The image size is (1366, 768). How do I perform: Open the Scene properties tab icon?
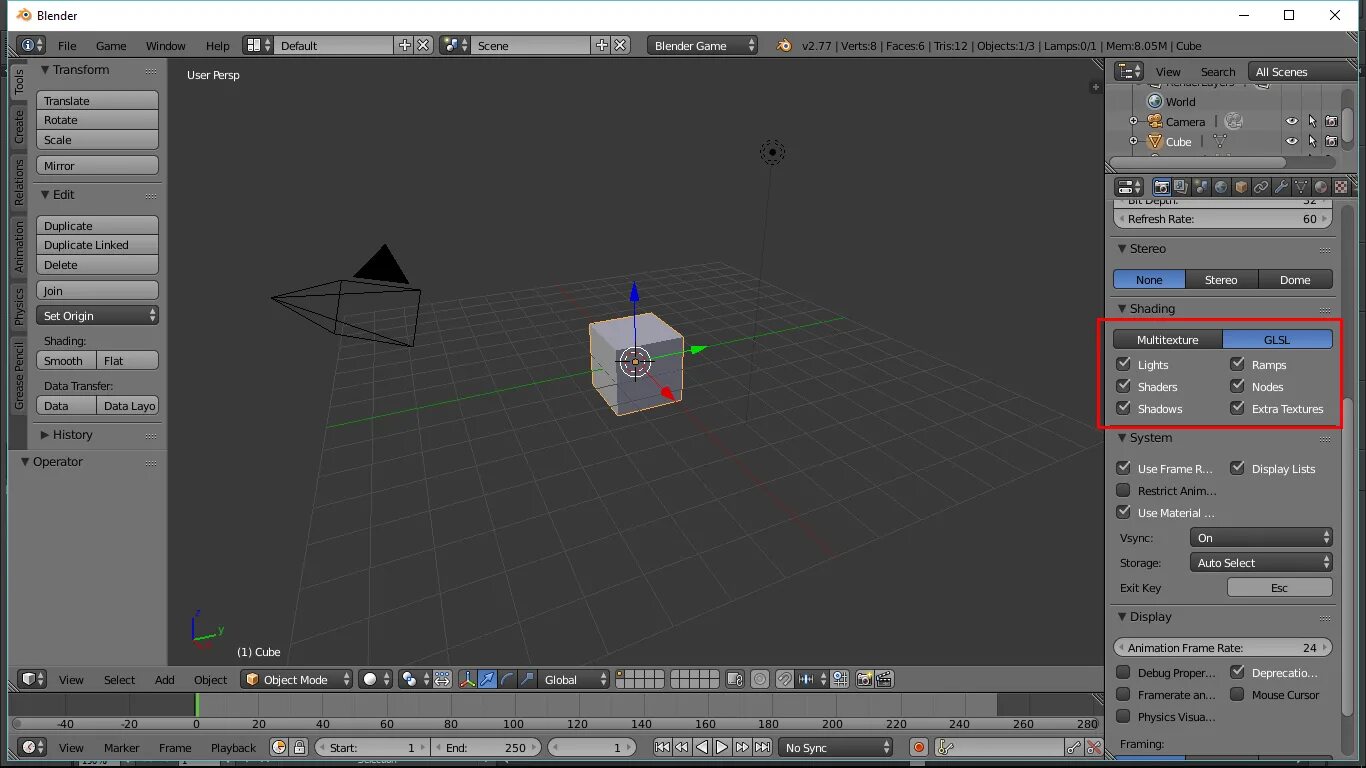click(1201, 187)
